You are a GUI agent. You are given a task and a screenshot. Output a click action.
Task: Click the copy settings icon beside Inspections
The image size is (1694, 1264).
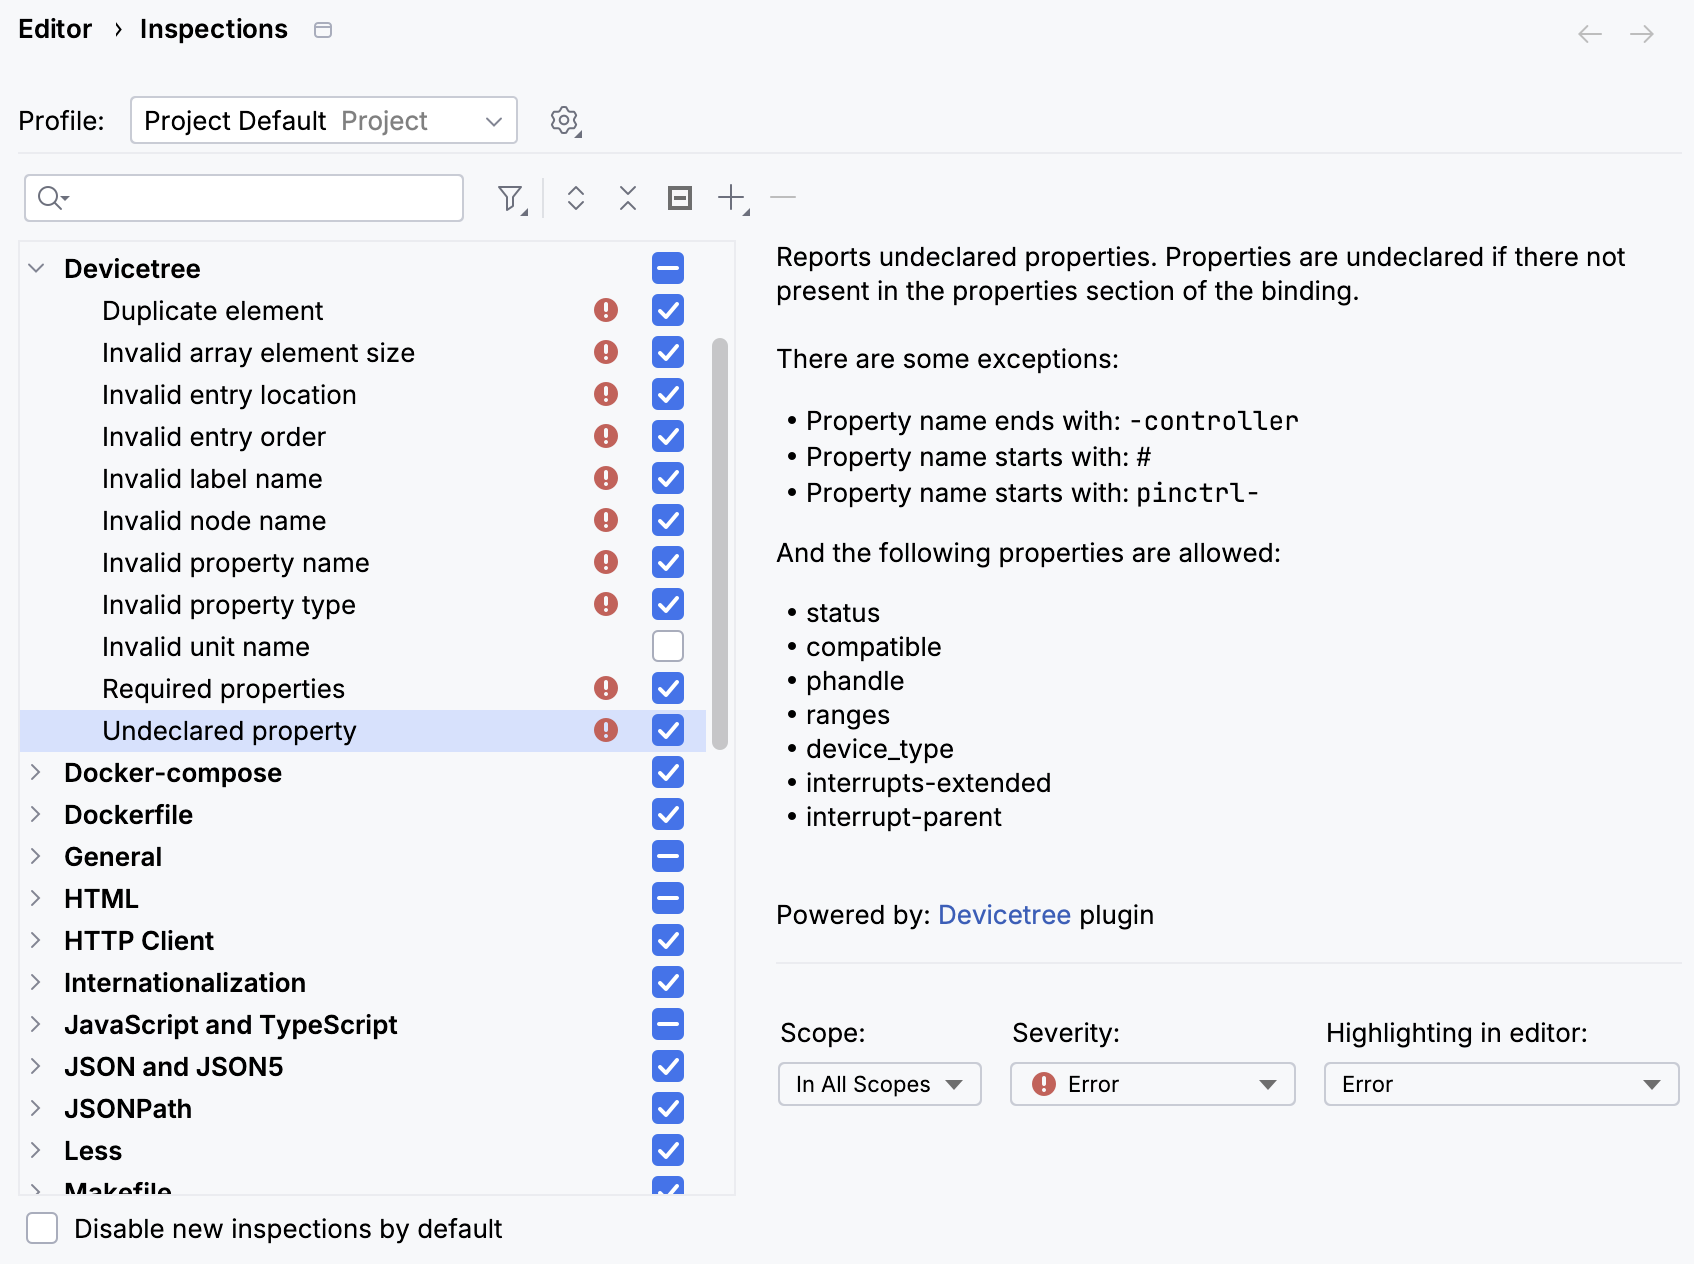point(322,30)
